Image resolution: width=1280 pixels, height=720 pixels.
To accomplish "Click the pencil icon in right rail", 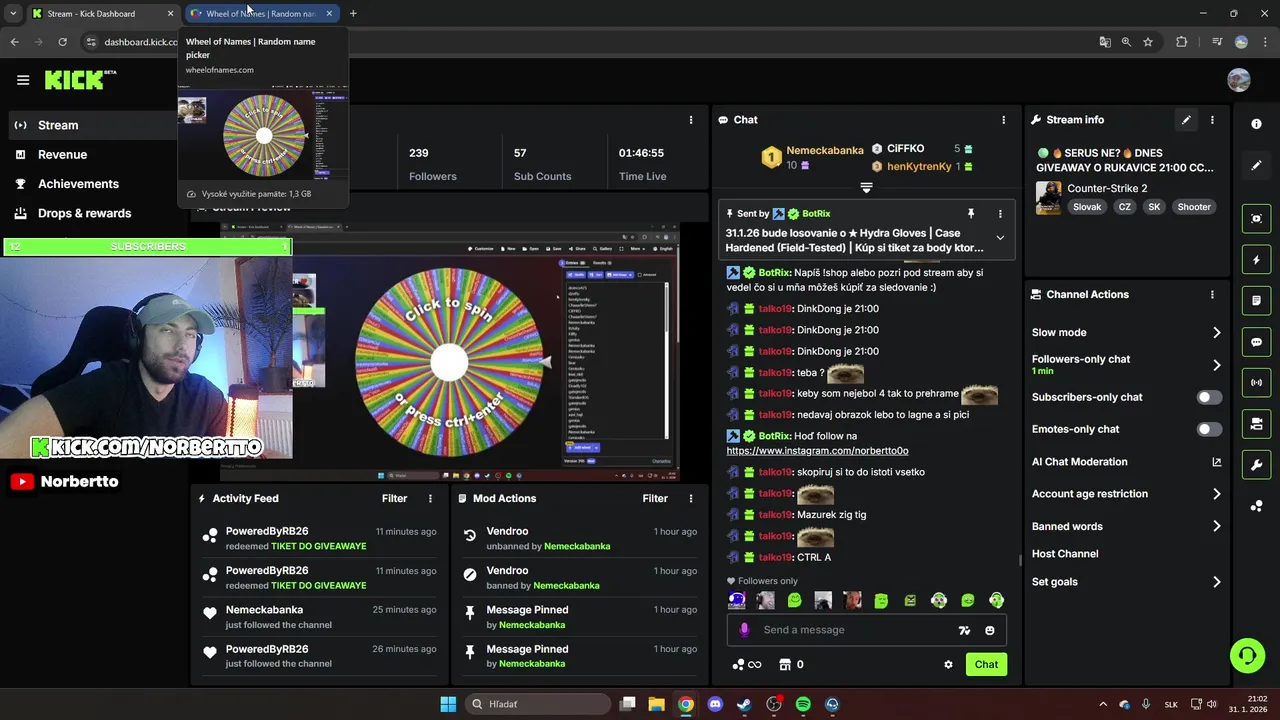I will 1256,166.
